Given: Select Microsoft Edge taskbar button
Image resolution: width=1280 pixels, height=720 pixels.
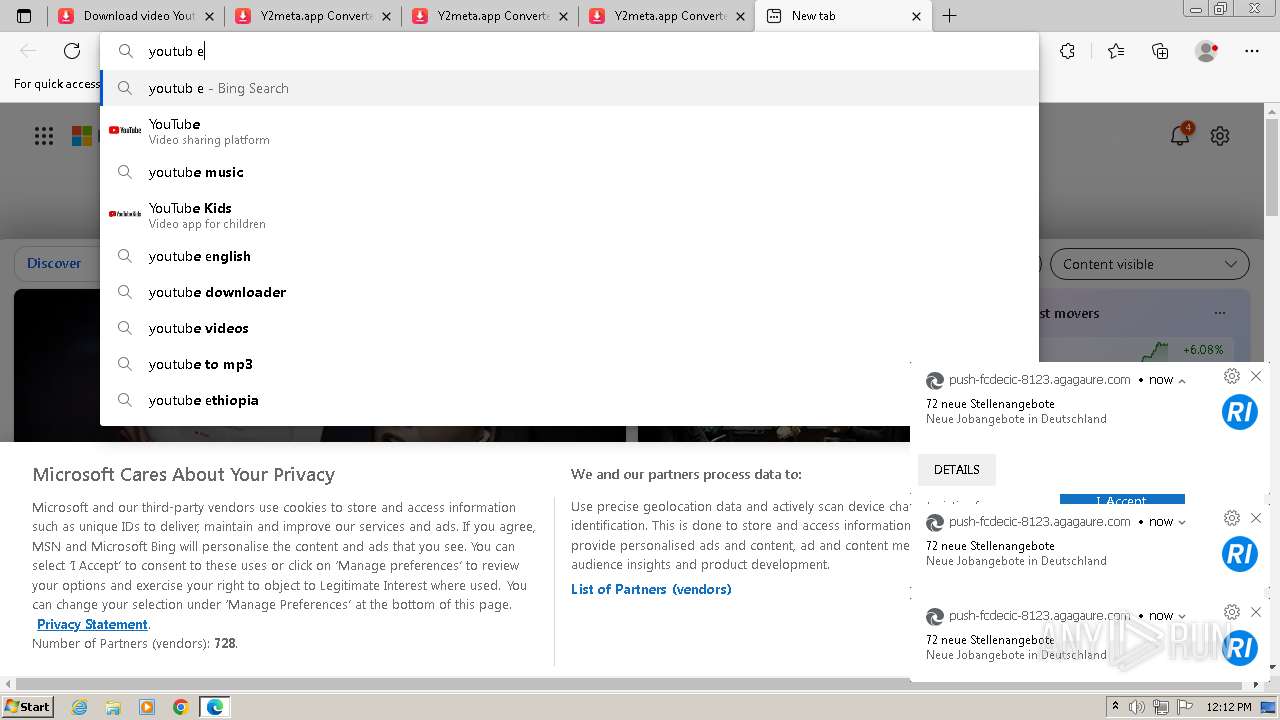Looking at the screenshot, I should 215,707.
